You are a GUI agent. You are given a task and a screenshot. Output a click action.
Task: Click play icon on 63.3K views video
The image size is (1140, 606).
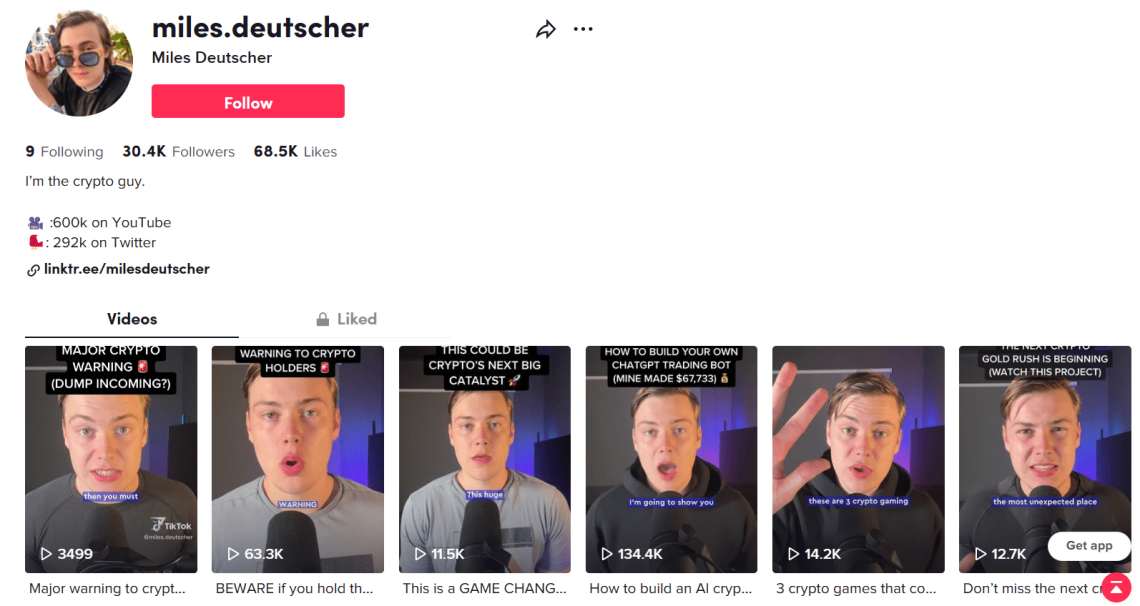pos(233,554)
